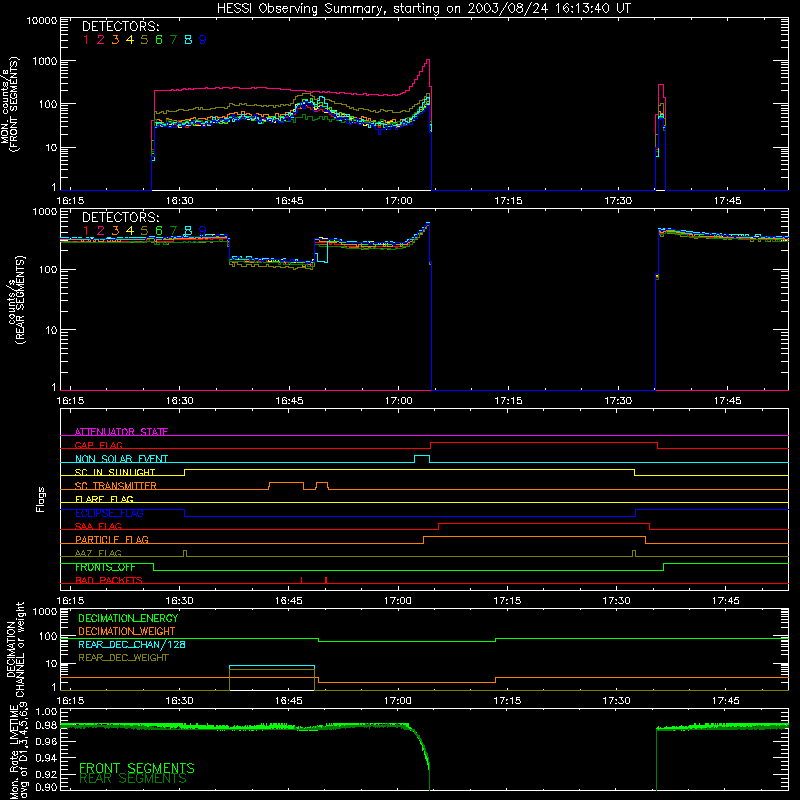Click blue detector '9' in front segments legend
This screenshot has width=800, height=800.
(x=203, y=40)
